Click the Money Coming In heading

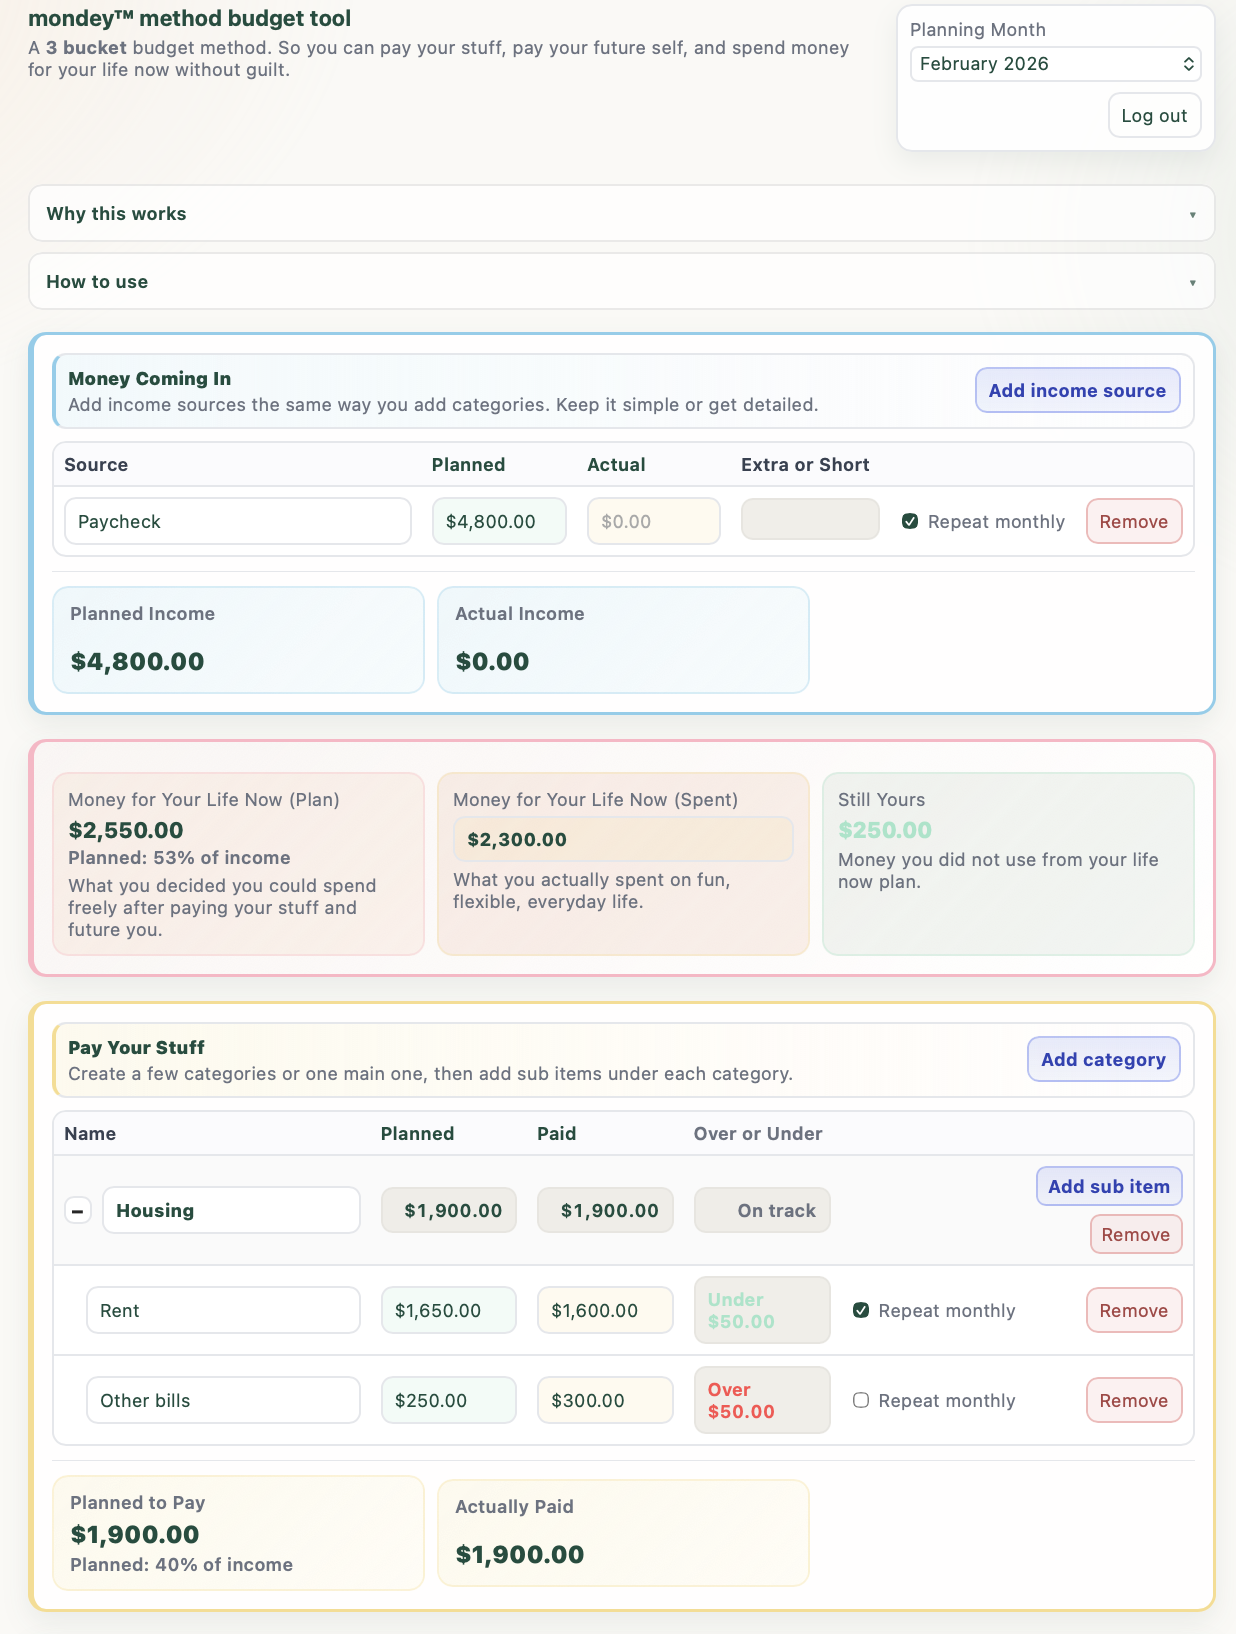149,379
